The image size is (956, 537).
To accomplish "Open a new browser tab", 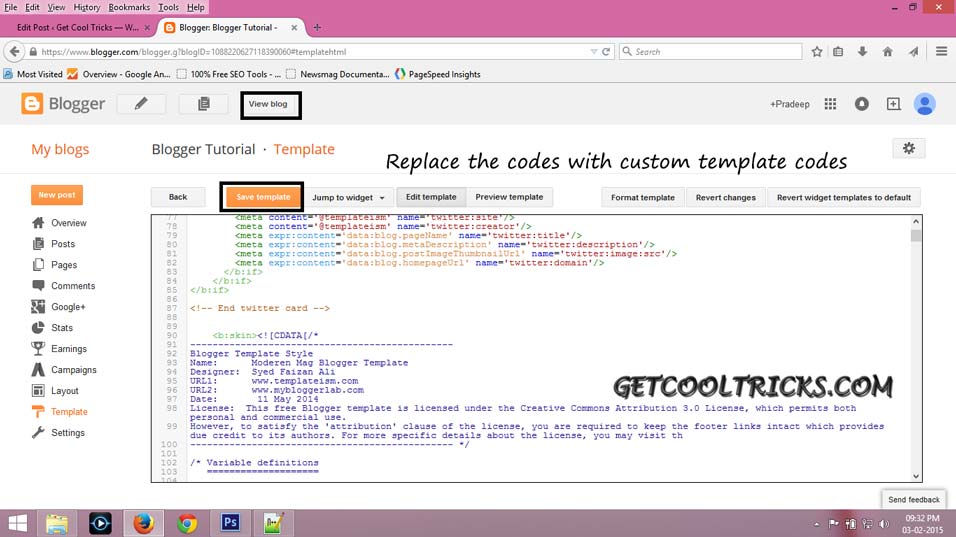I will click(317, 27).
